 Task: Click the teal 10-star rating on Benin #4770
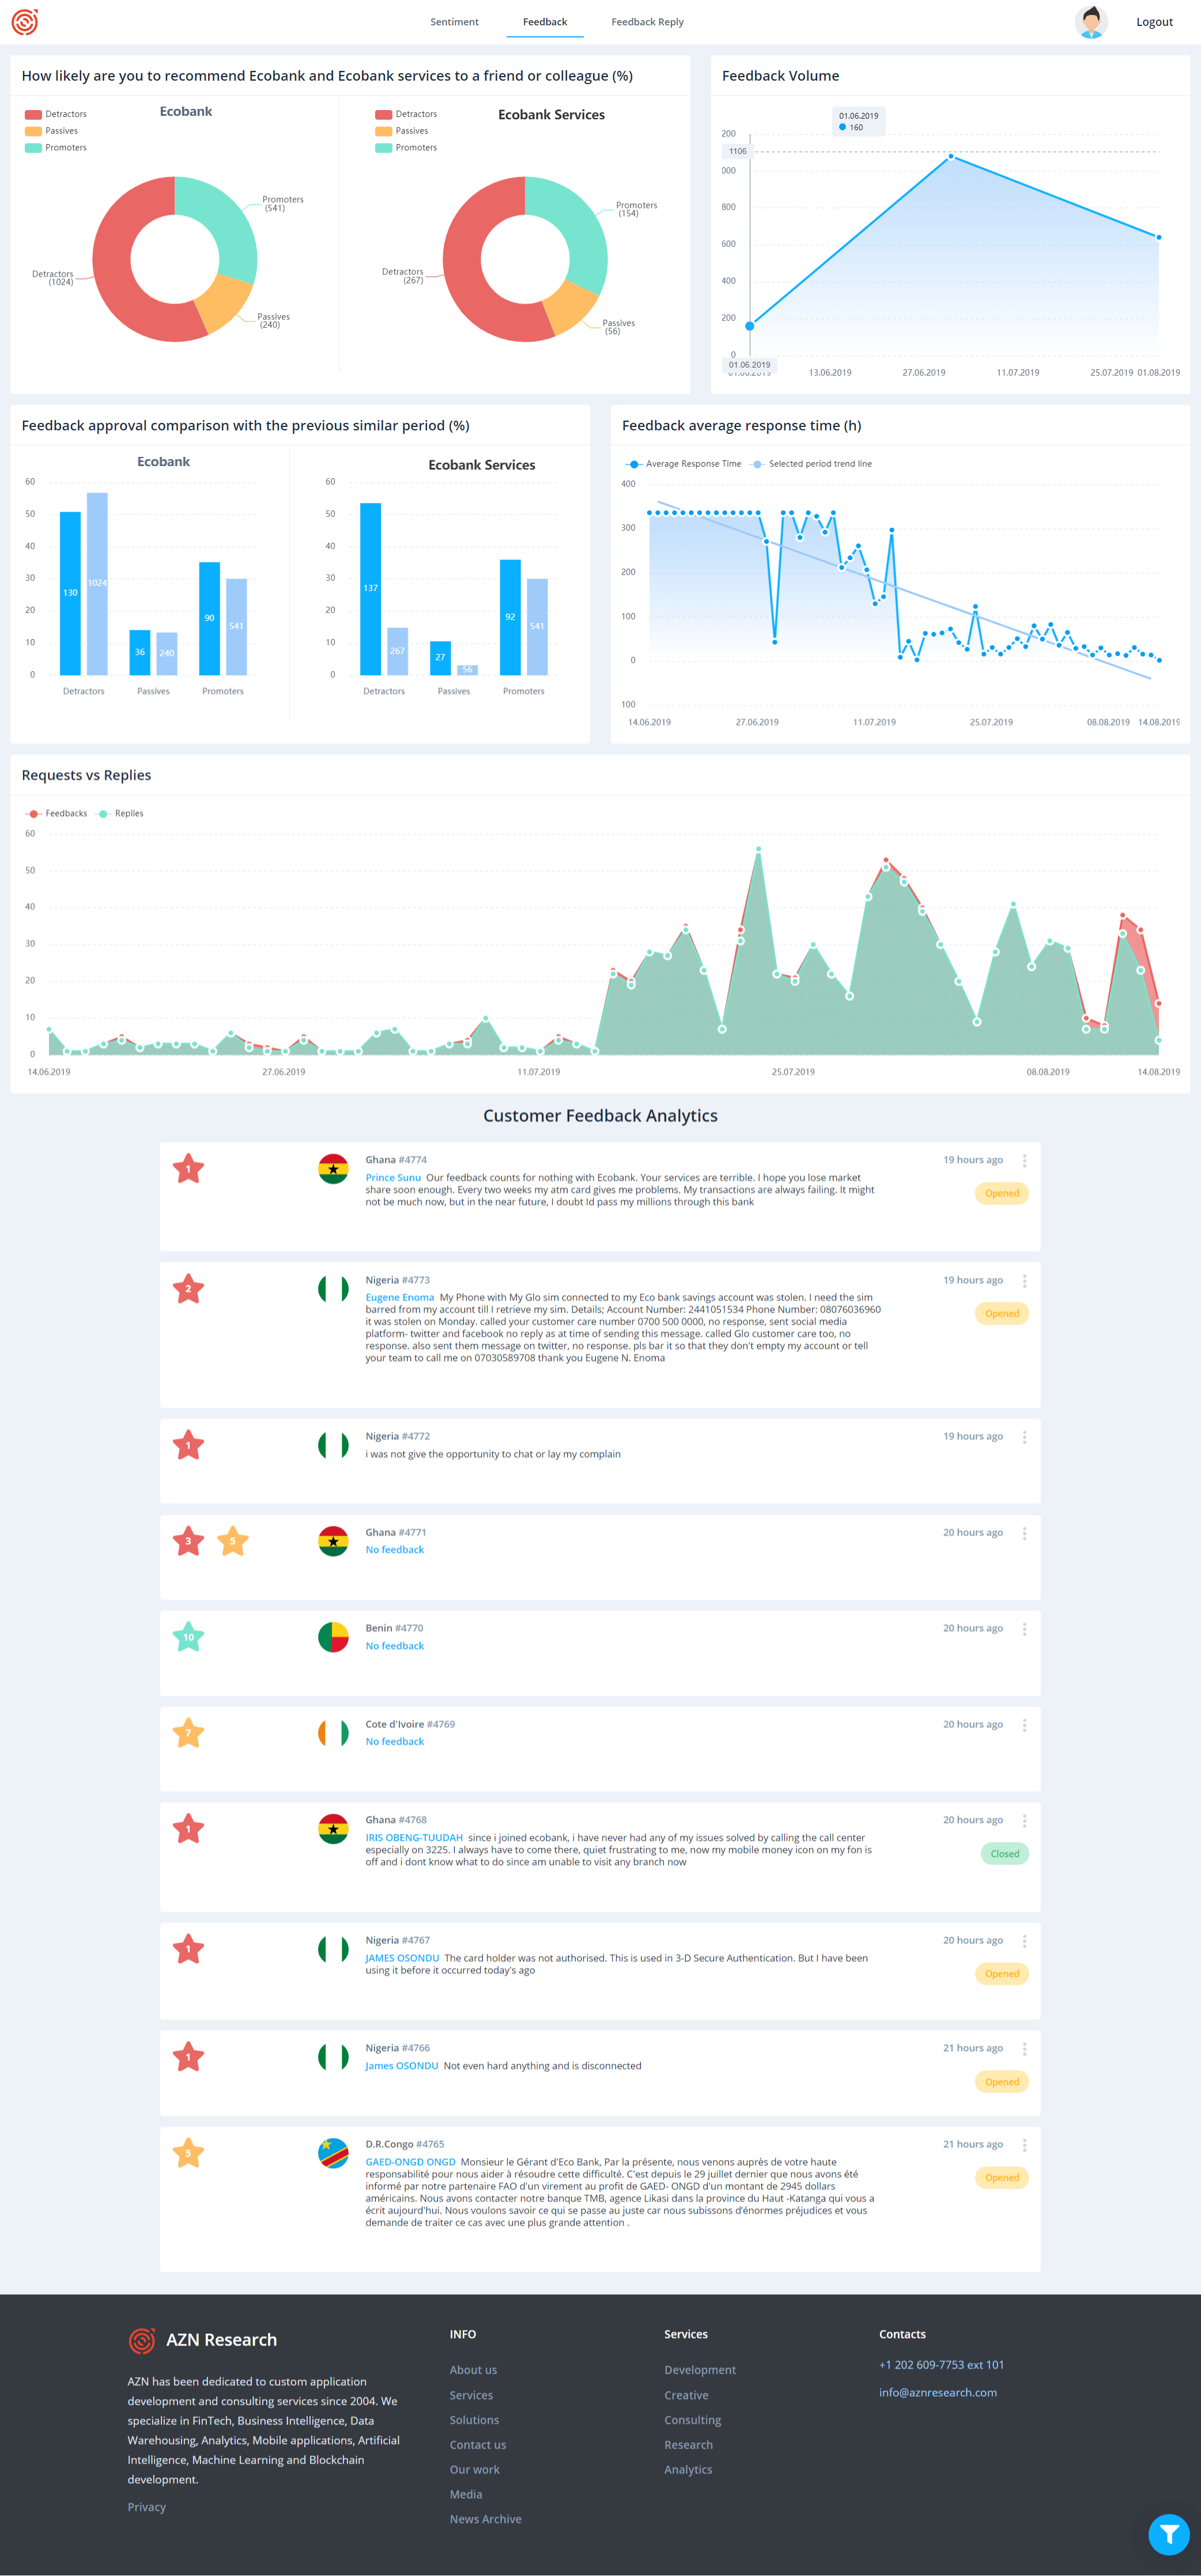[188, 1637]
